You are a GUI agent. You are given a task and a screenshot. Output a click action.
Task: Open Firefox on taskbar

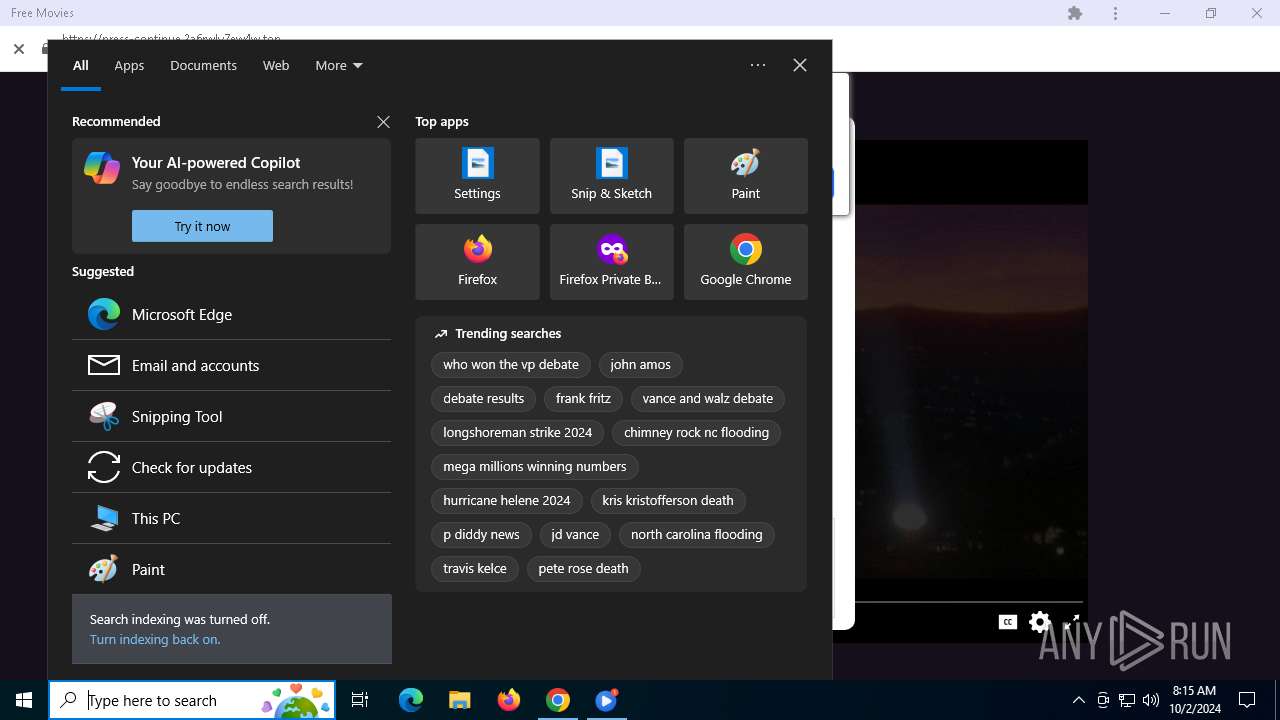coord(509,700)
